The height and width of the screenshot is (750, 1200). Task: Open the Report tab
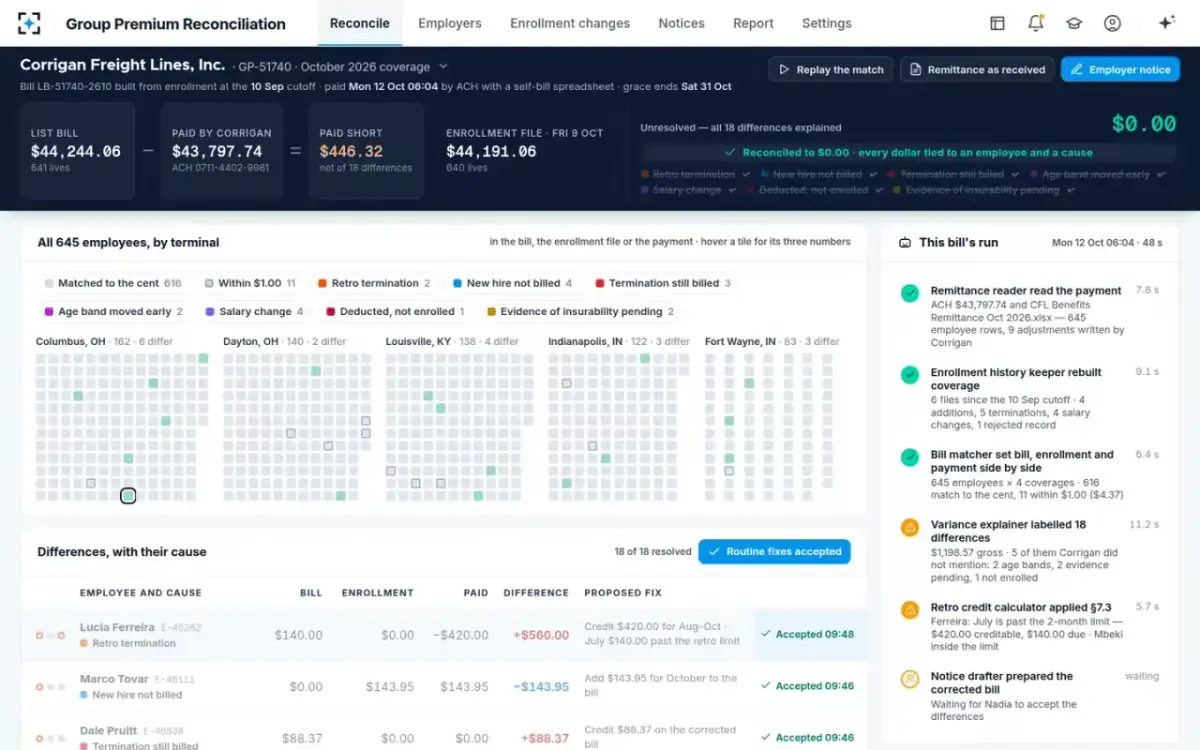pos(753,23)
